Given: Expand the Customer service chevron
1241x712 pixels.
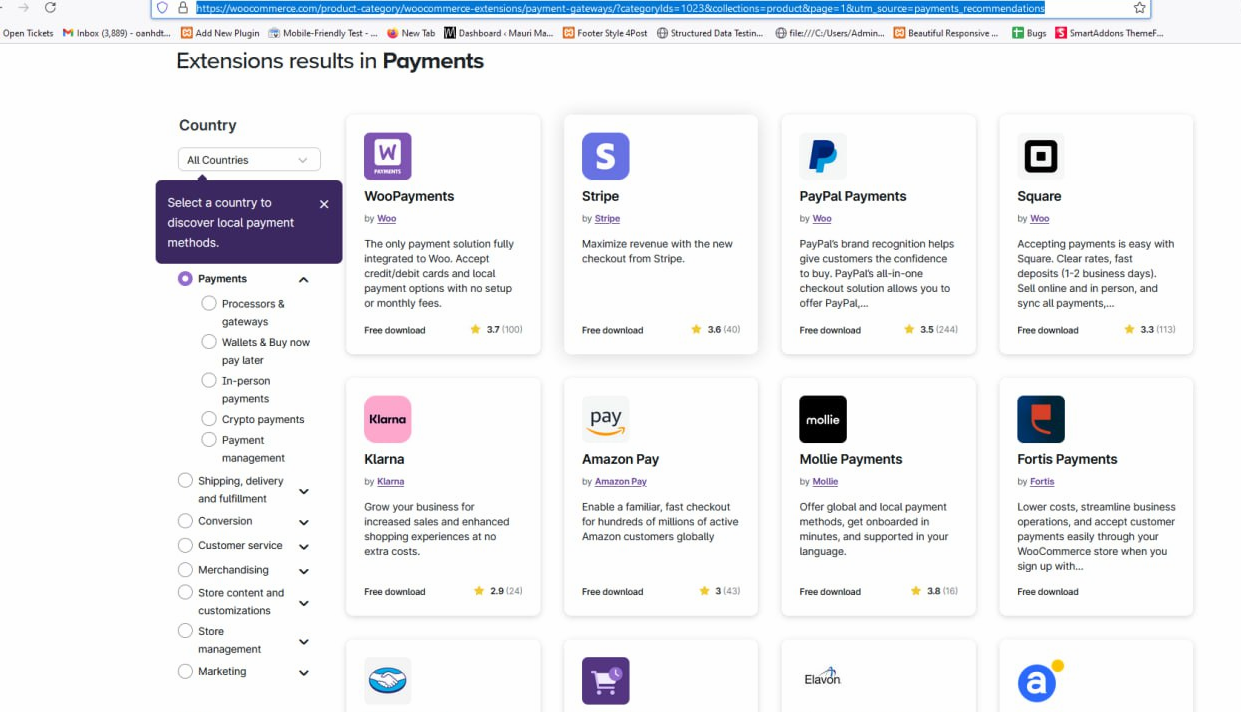Looking at the screenshot, I should click(304, 547).
